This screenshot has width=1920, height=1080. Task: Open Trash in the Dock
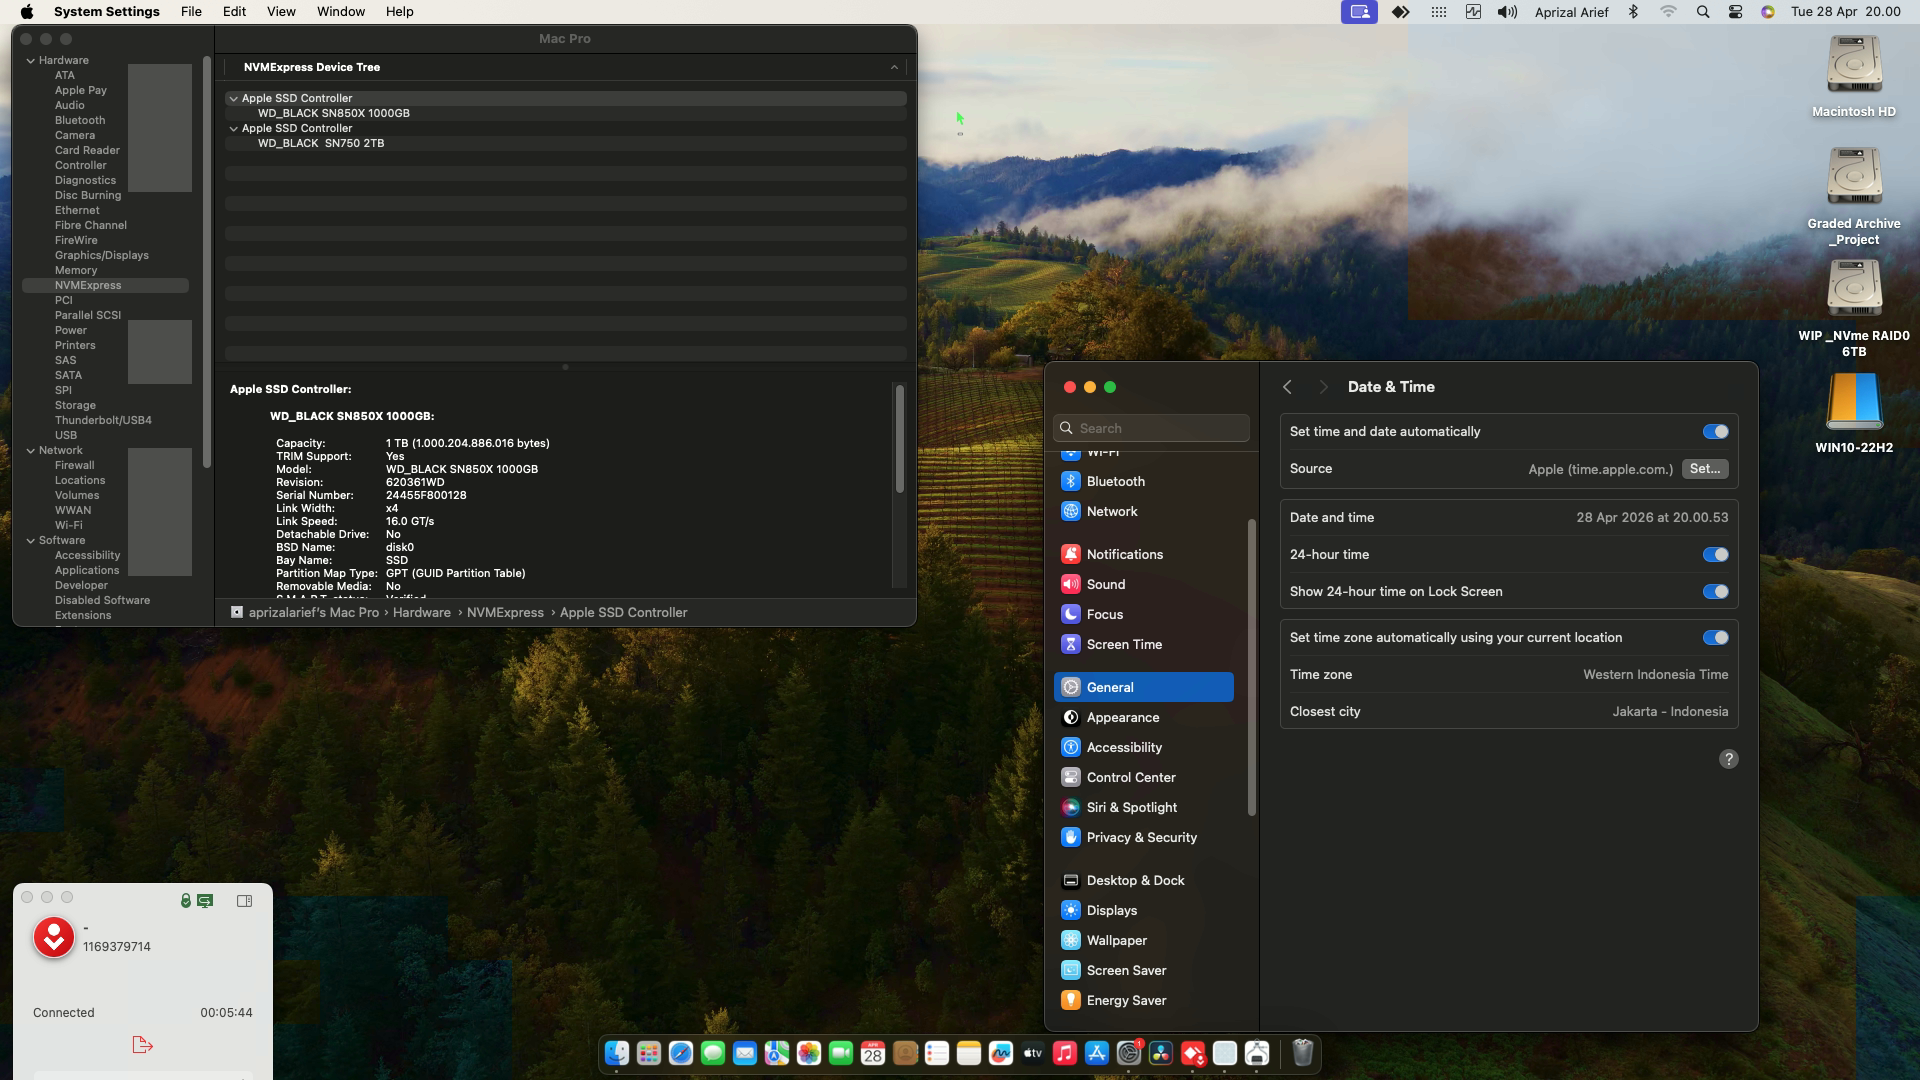(1302, 1053)
